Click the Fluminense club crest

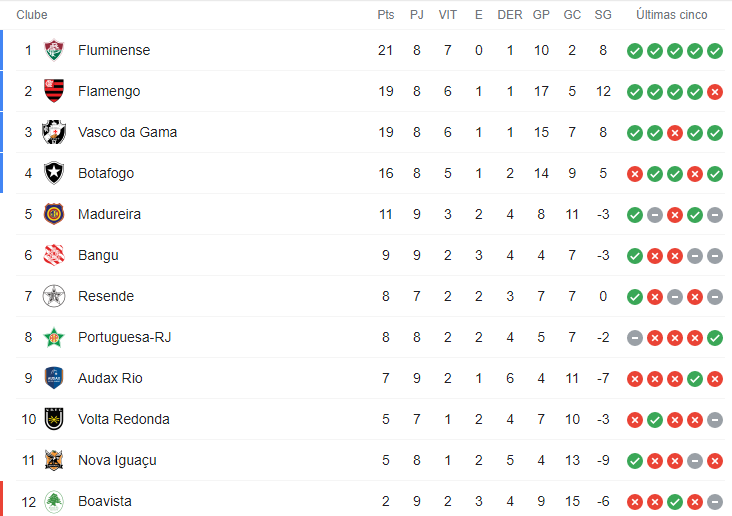54,50
